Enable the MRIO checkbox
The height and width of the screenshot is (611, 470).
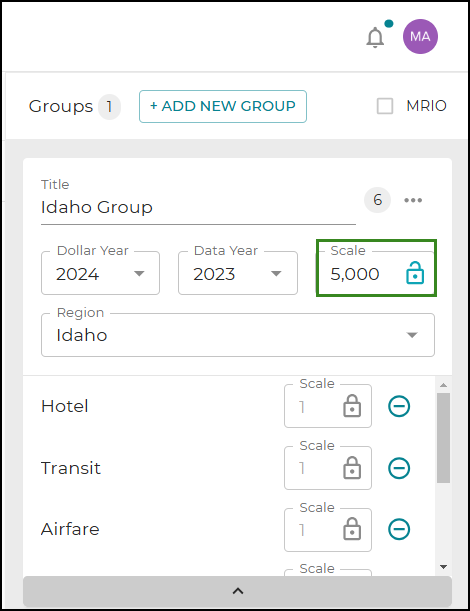(385, 106)
